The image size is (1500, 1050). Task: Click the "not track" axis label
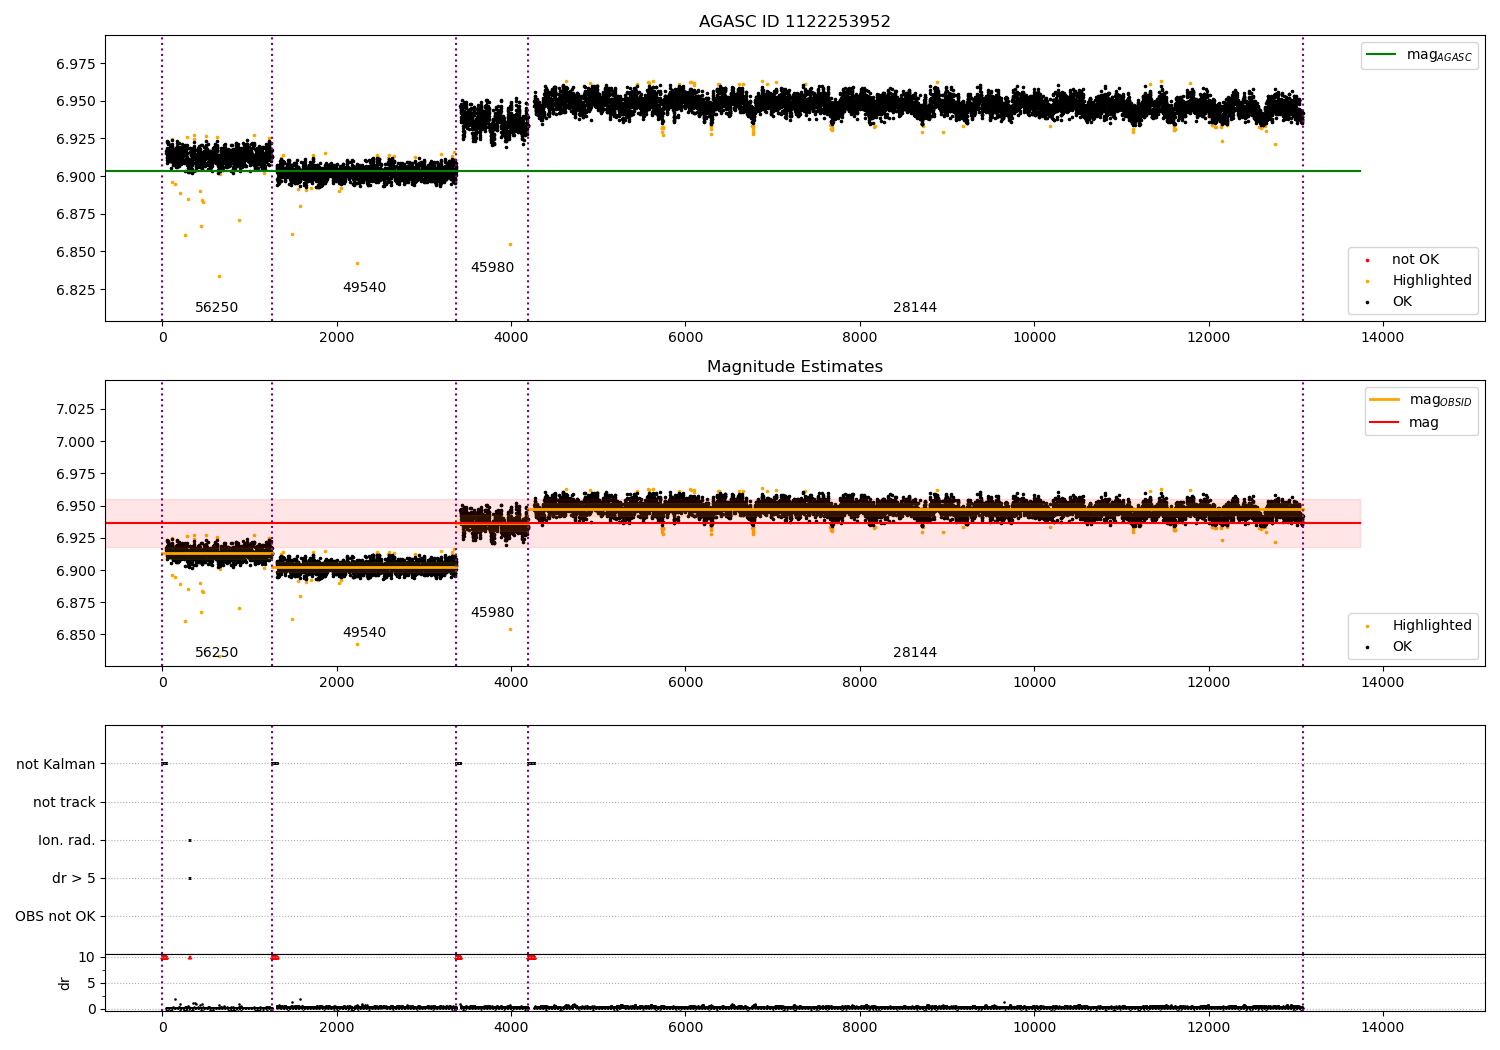(64, 802)
